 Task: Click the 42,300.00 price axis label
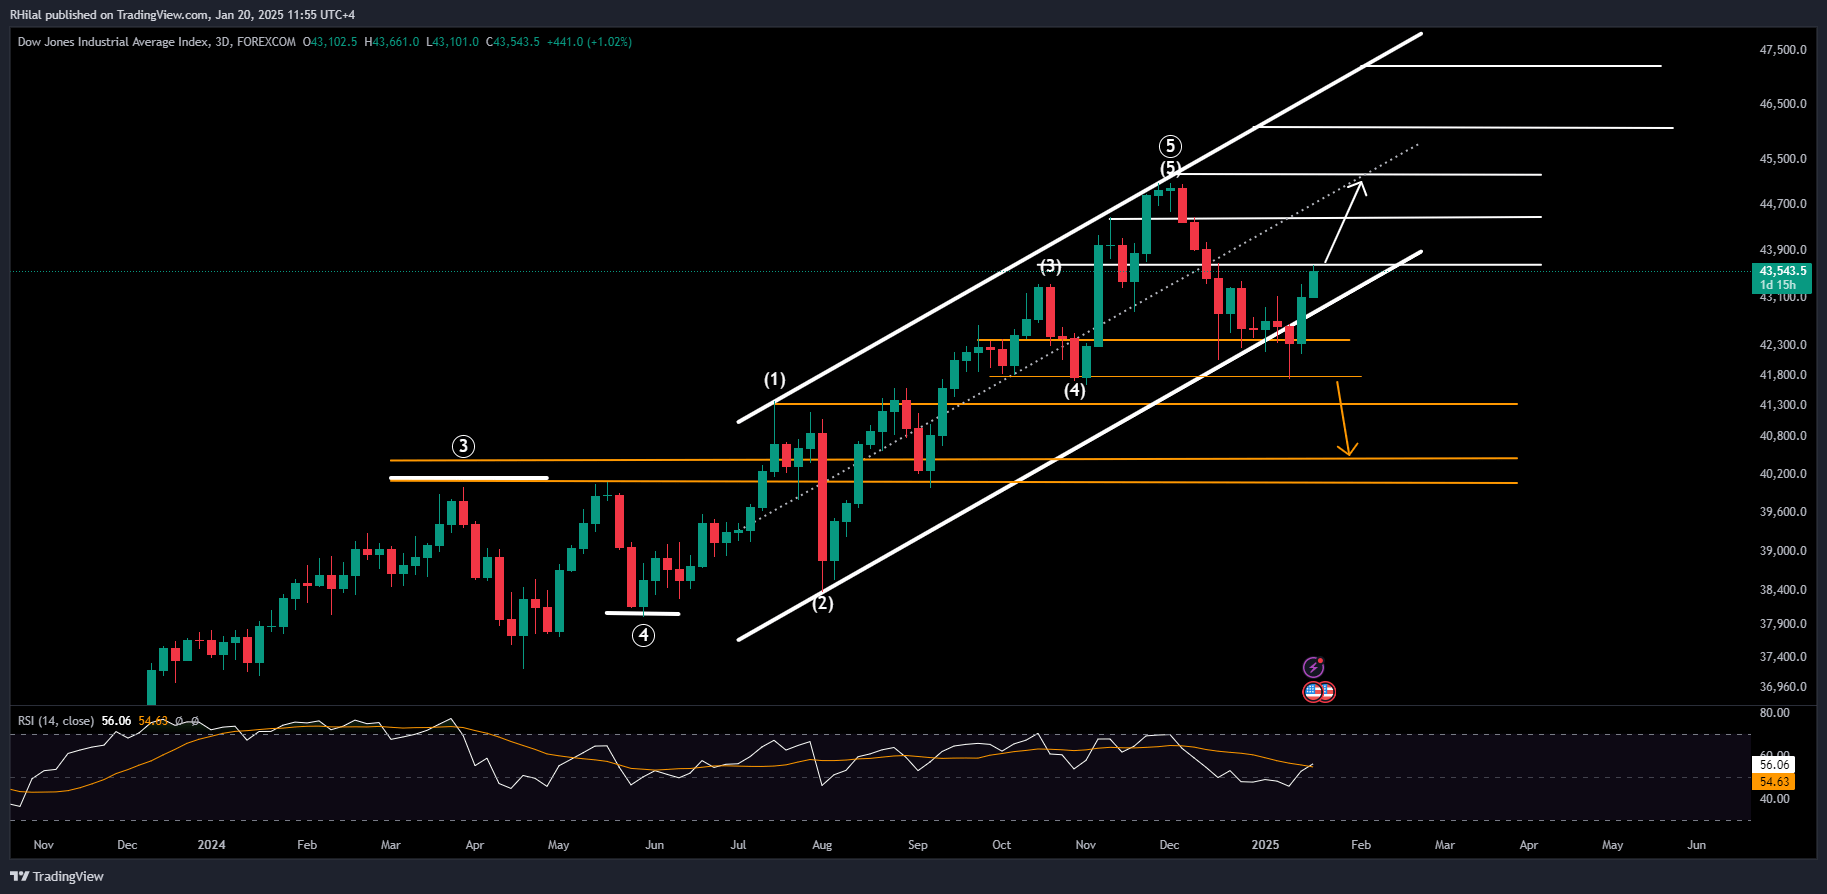(1783, 345)
